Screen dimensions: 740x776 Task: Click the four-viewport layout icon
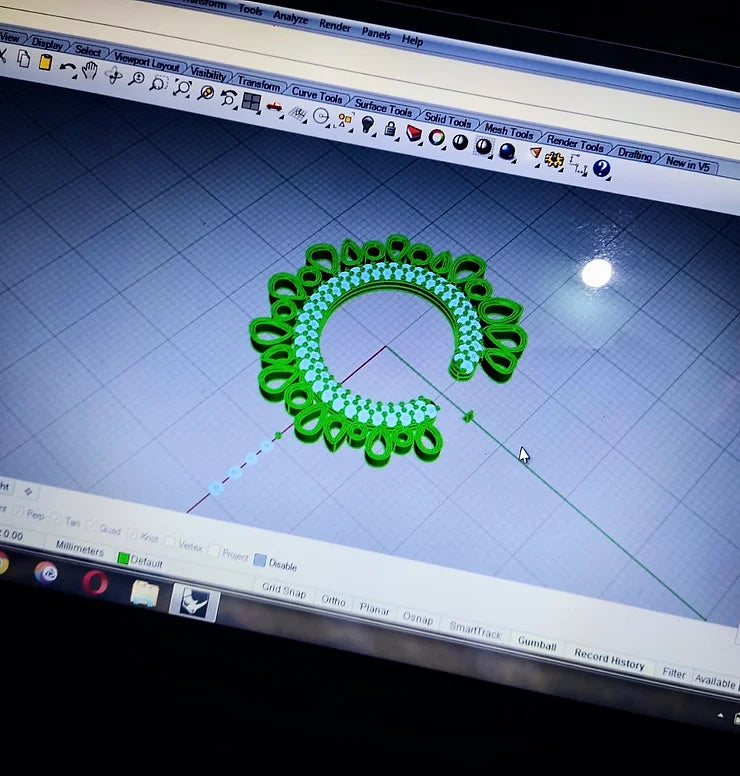pyautogui.click(x=251, y=102)
